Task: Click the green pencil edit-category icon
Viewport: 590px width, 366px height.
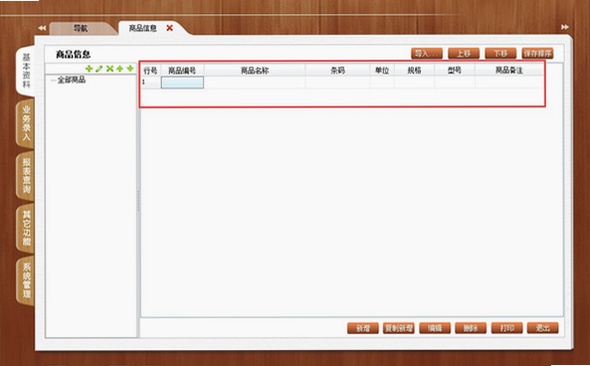Action: point(99,68)
